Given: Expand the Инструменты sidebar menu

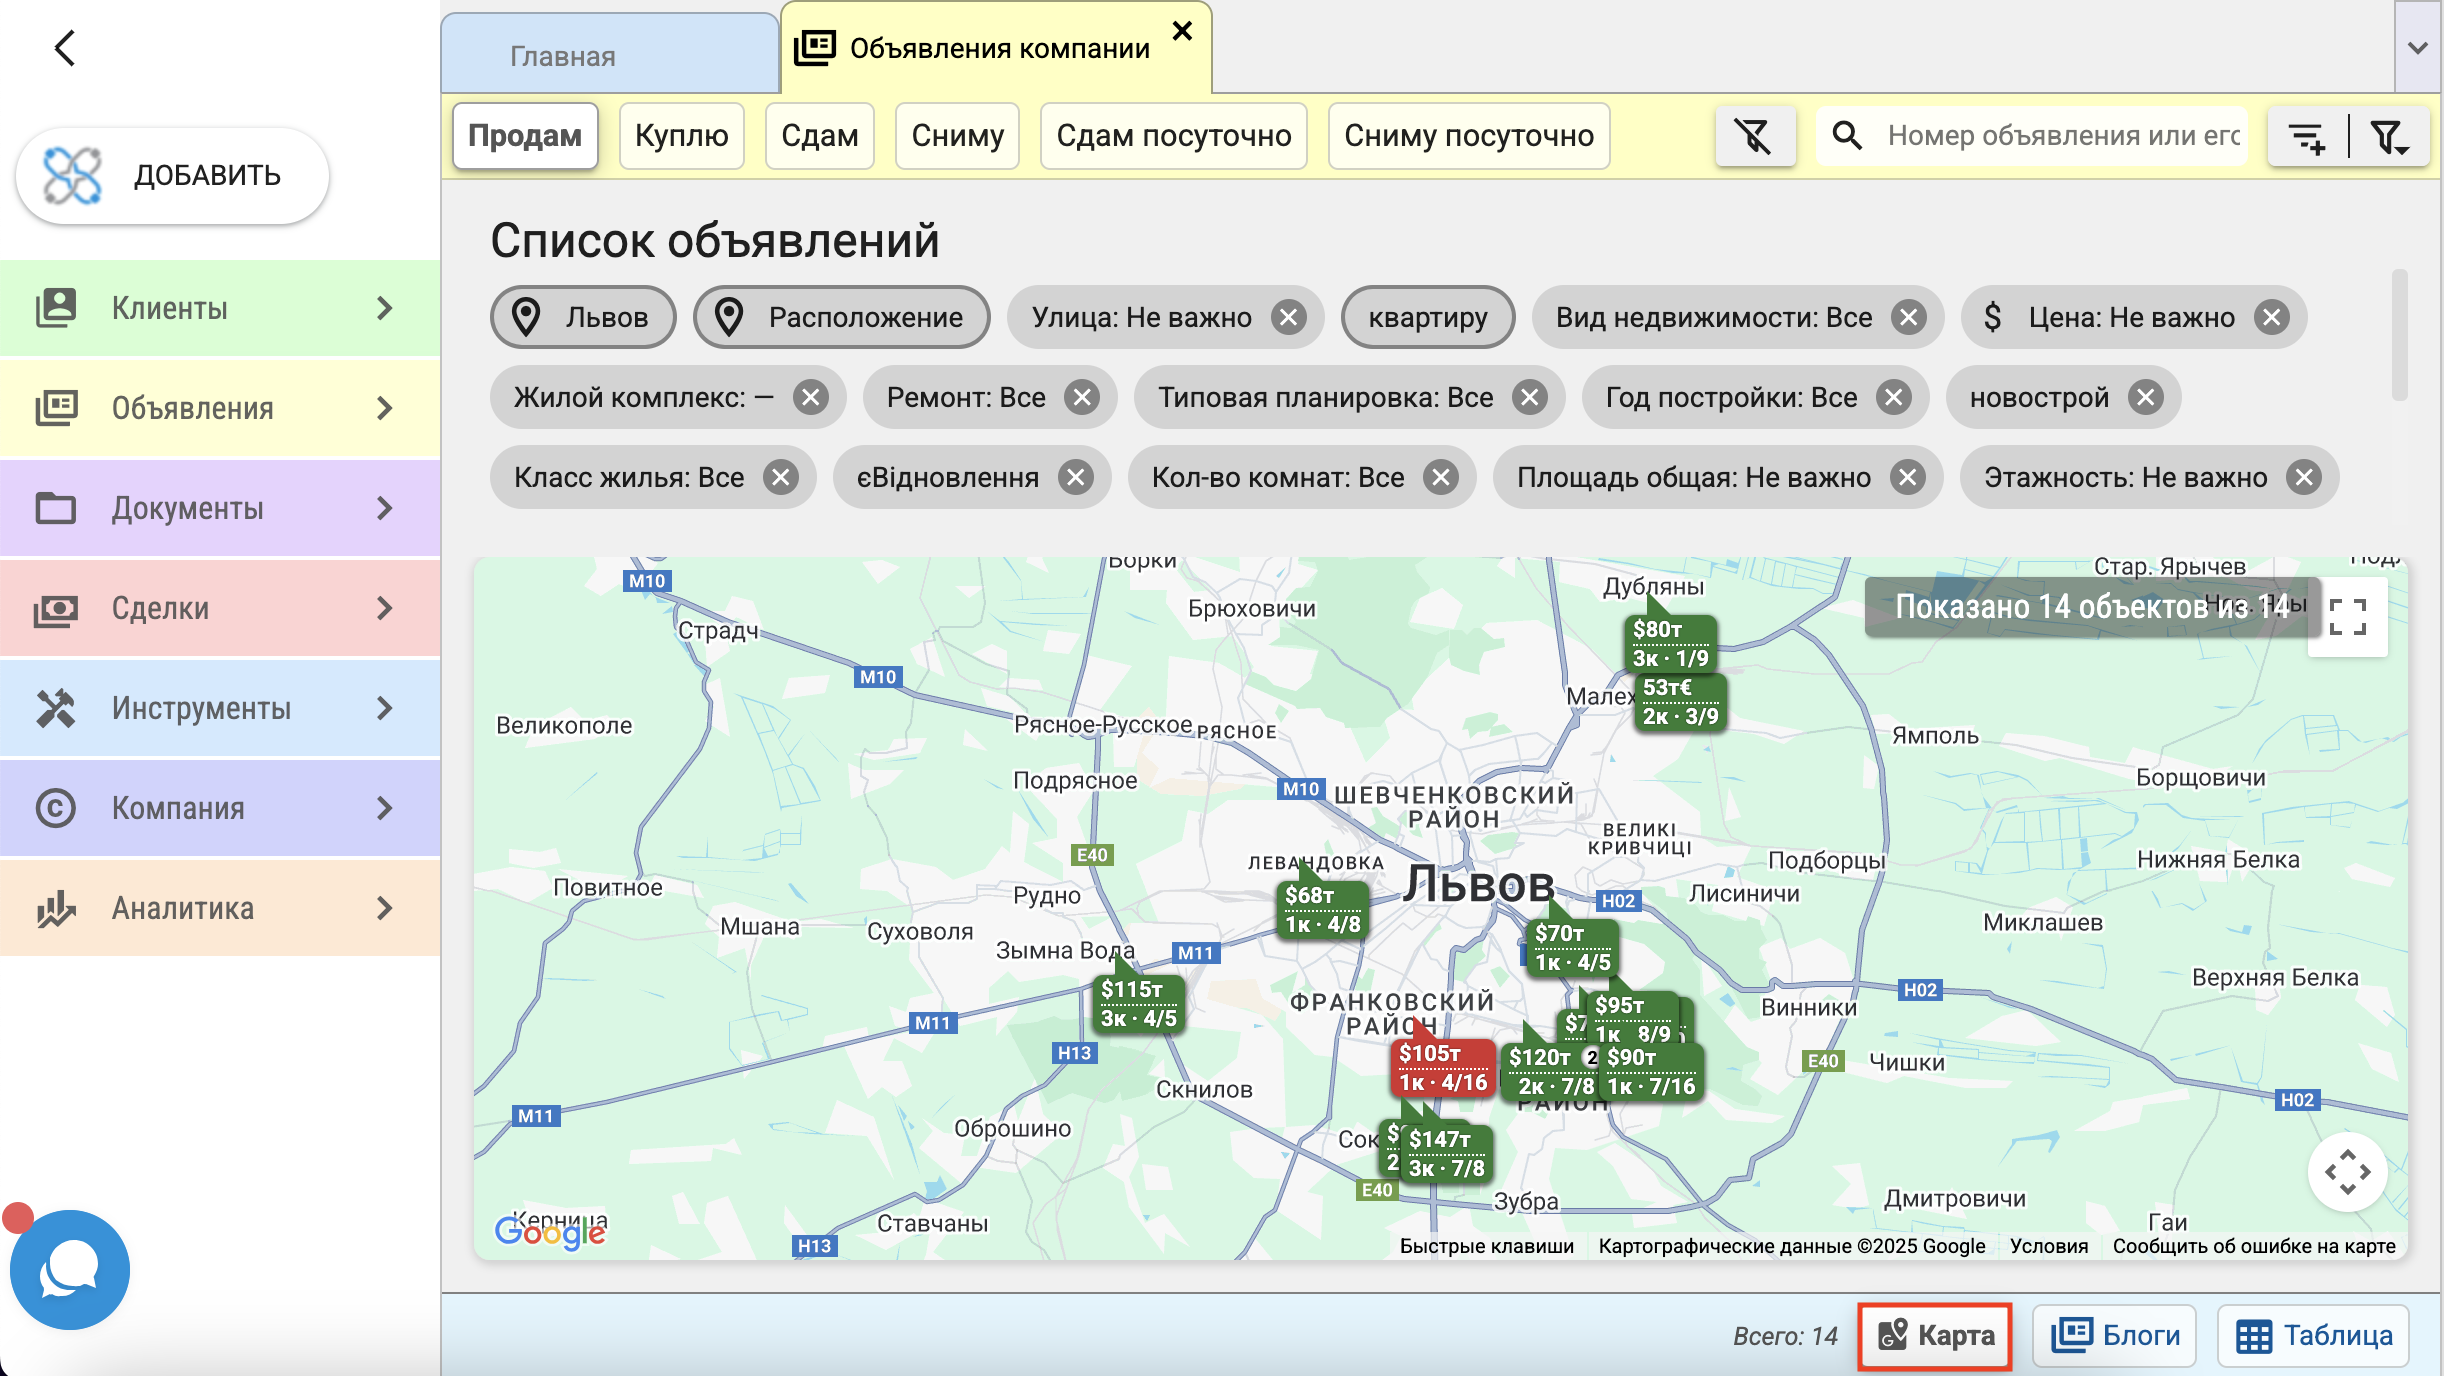Looking at the screenshot, I should point(220,708).
